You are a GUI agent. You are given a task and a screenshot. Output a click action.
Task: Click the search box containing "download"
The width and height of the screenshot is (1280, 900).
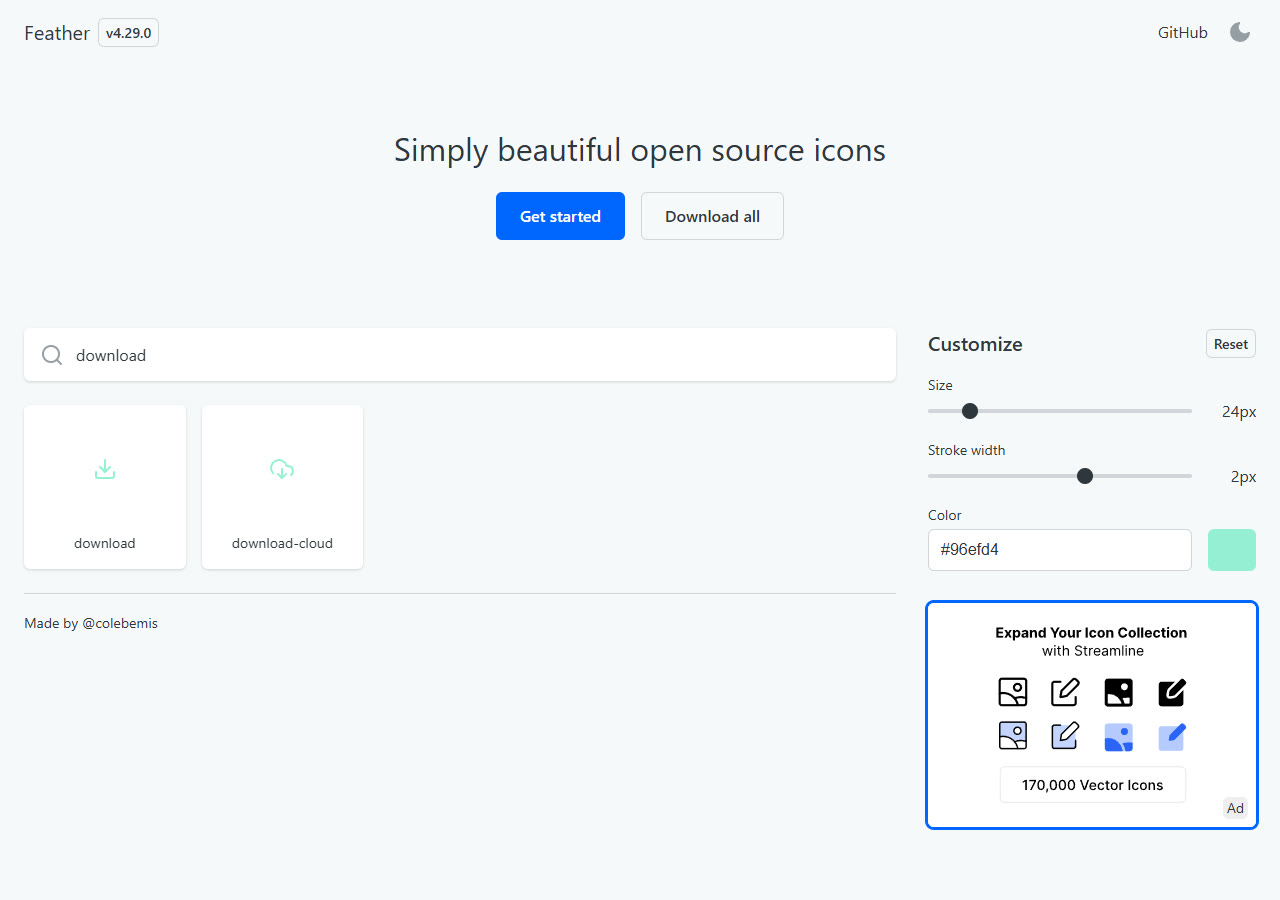[x=460, y=355]
